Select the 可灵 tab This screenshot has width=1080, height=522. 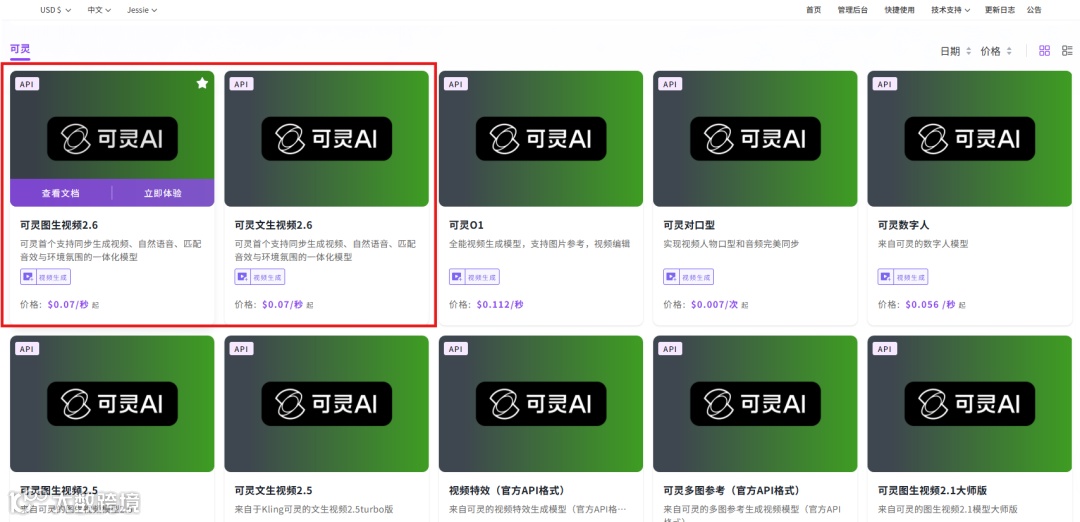20,49
